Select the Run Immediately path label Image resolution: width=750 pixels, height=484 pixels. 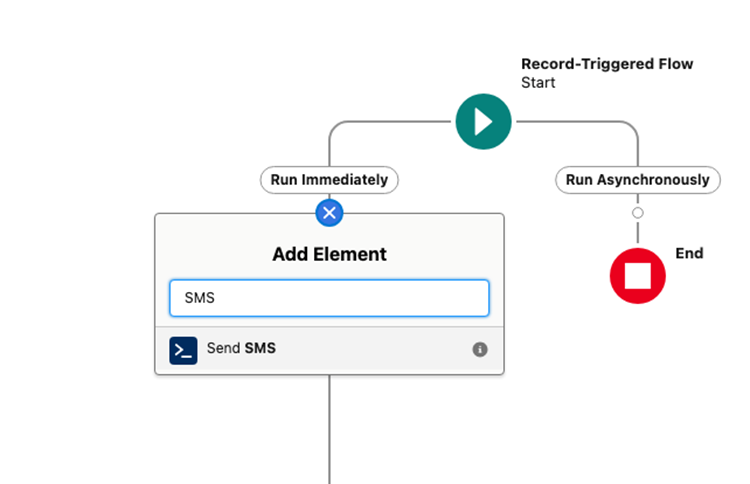329,180
